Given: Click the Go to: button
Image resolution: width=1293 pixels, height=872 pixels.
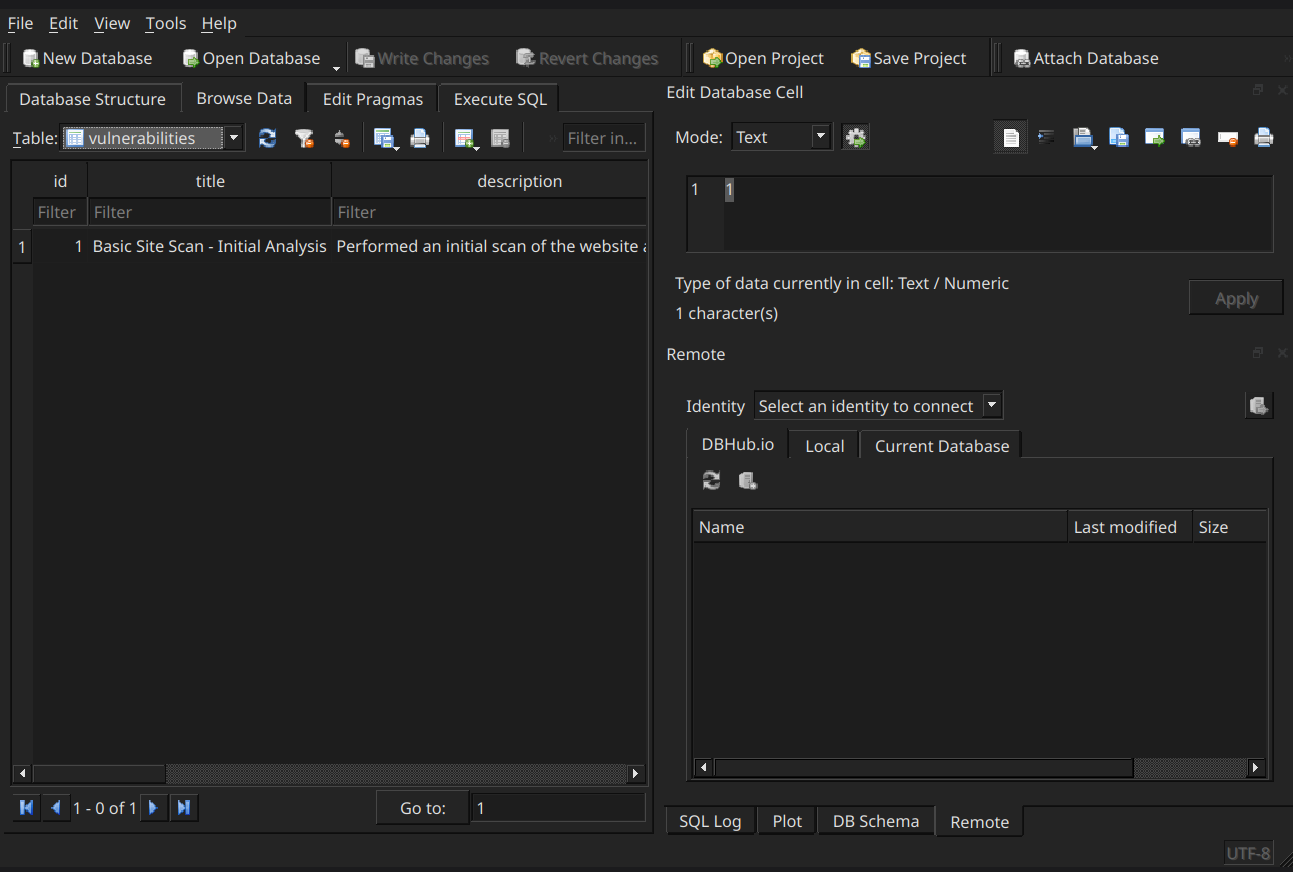Looking at the screenshot, I should (422, 808).
